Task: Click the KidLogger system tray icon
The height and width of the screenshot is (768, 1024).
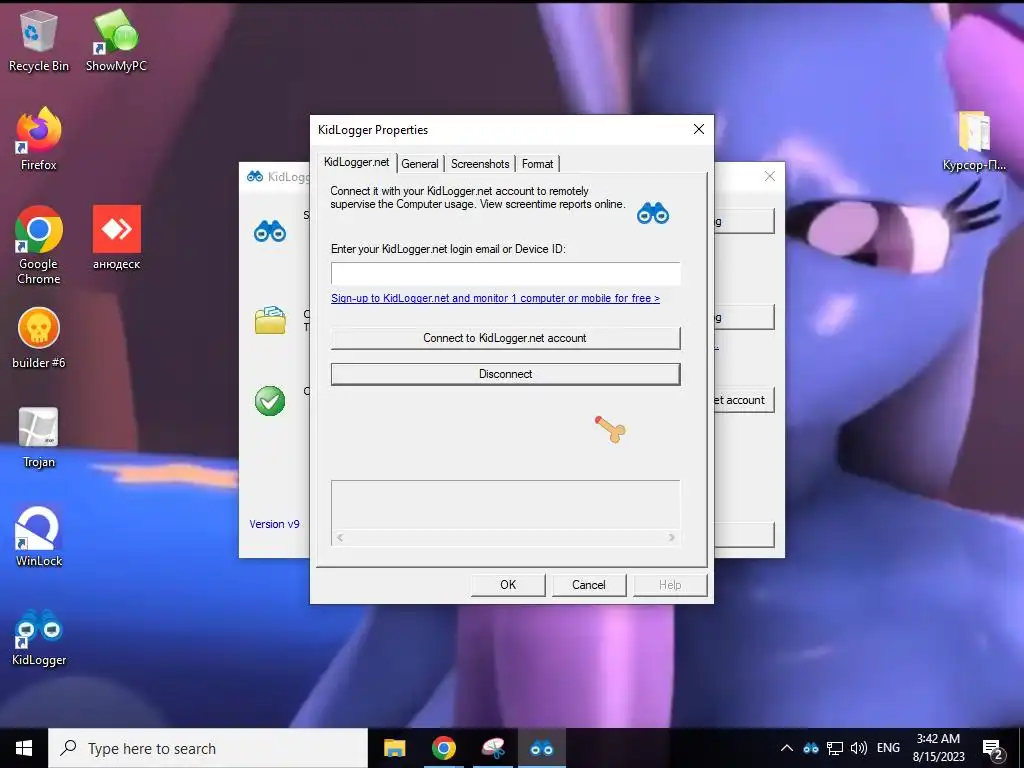Action: 811,748
